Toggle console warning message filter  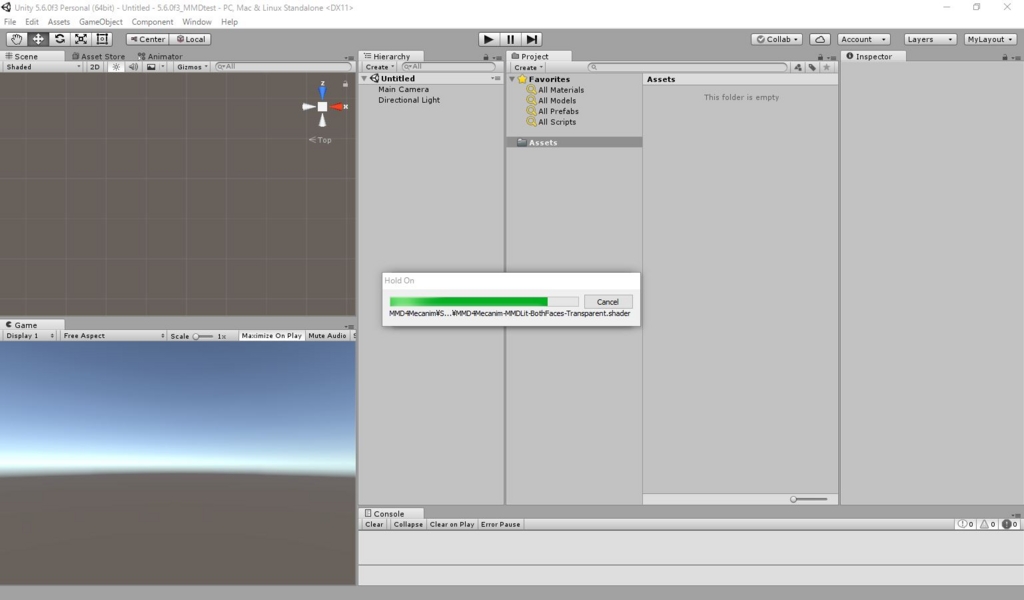pyautogui.click(x=987, y=524)
